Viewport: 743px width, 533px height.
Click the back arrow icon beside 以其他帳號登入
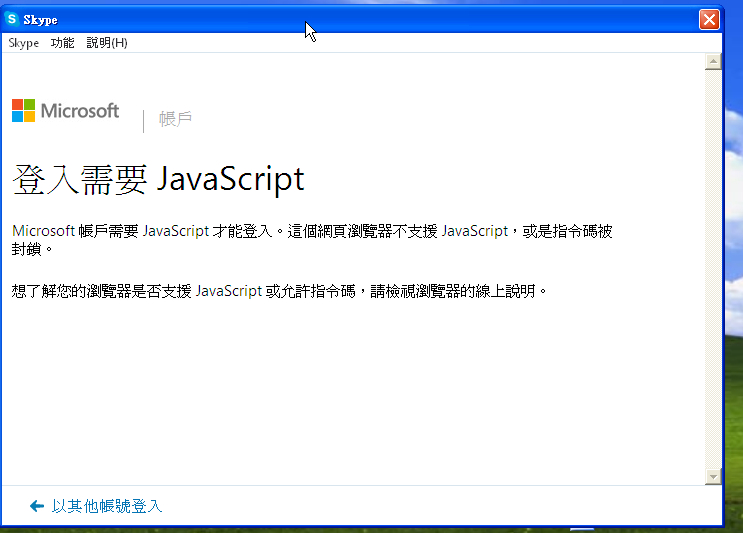(x=37, y=506)
